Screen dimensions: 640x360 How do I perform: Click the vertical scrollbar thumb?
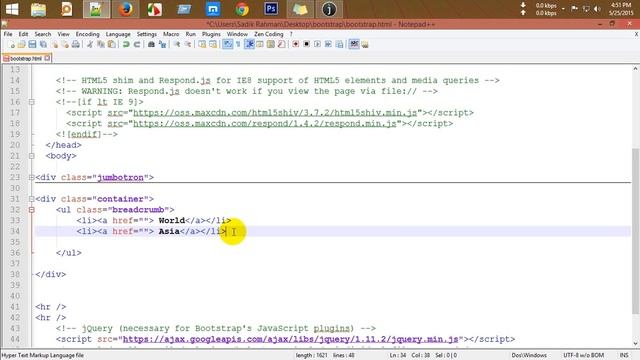[635, 231]
